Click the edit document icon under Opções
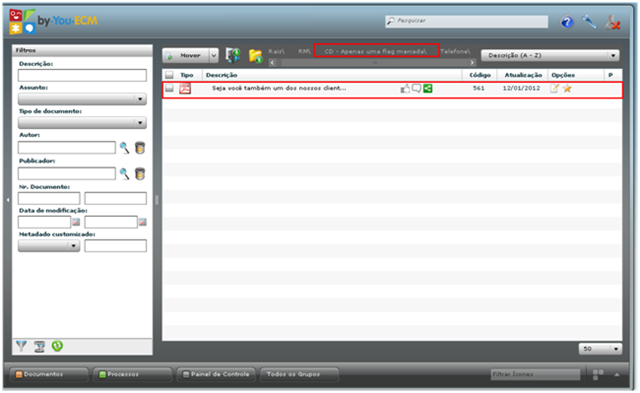 554,89
